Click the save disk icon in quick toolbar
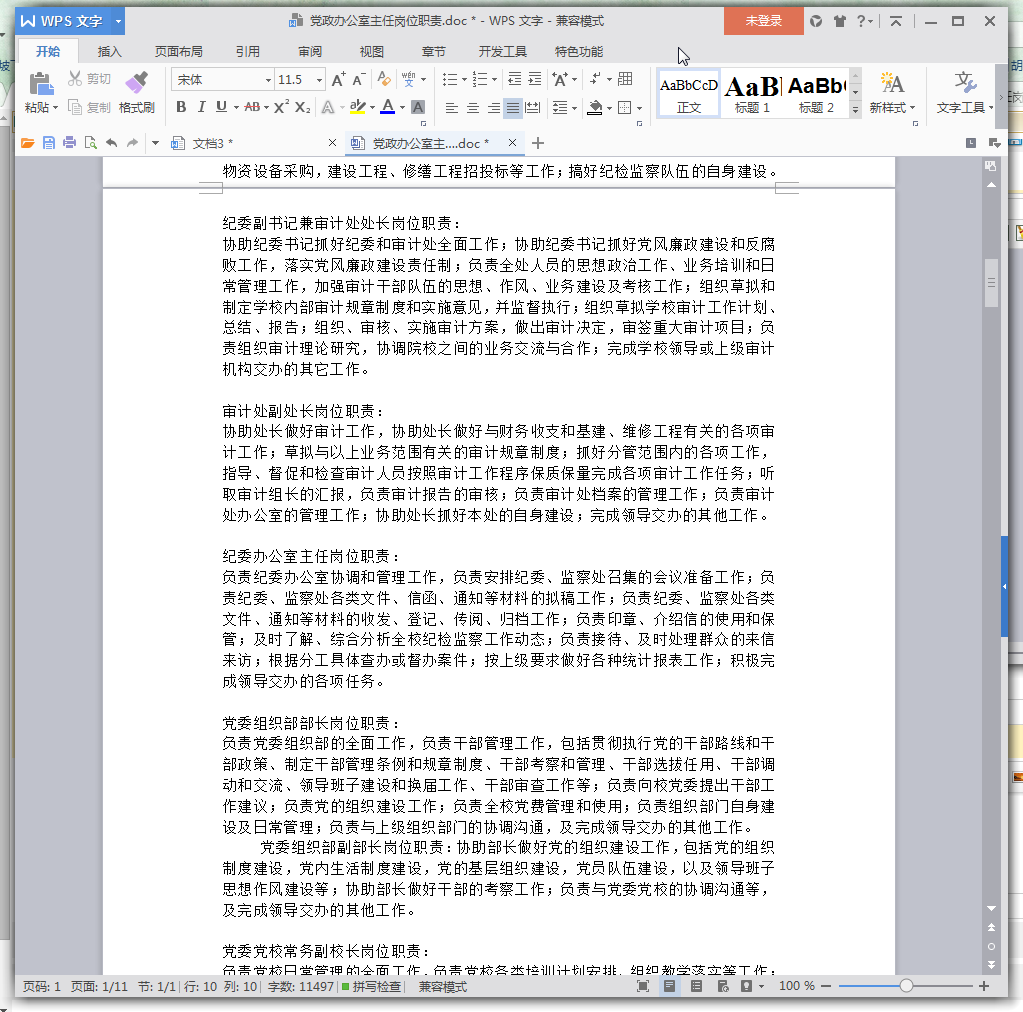The height and width of the screenshot is (1012, 1023). click(49, 143)
